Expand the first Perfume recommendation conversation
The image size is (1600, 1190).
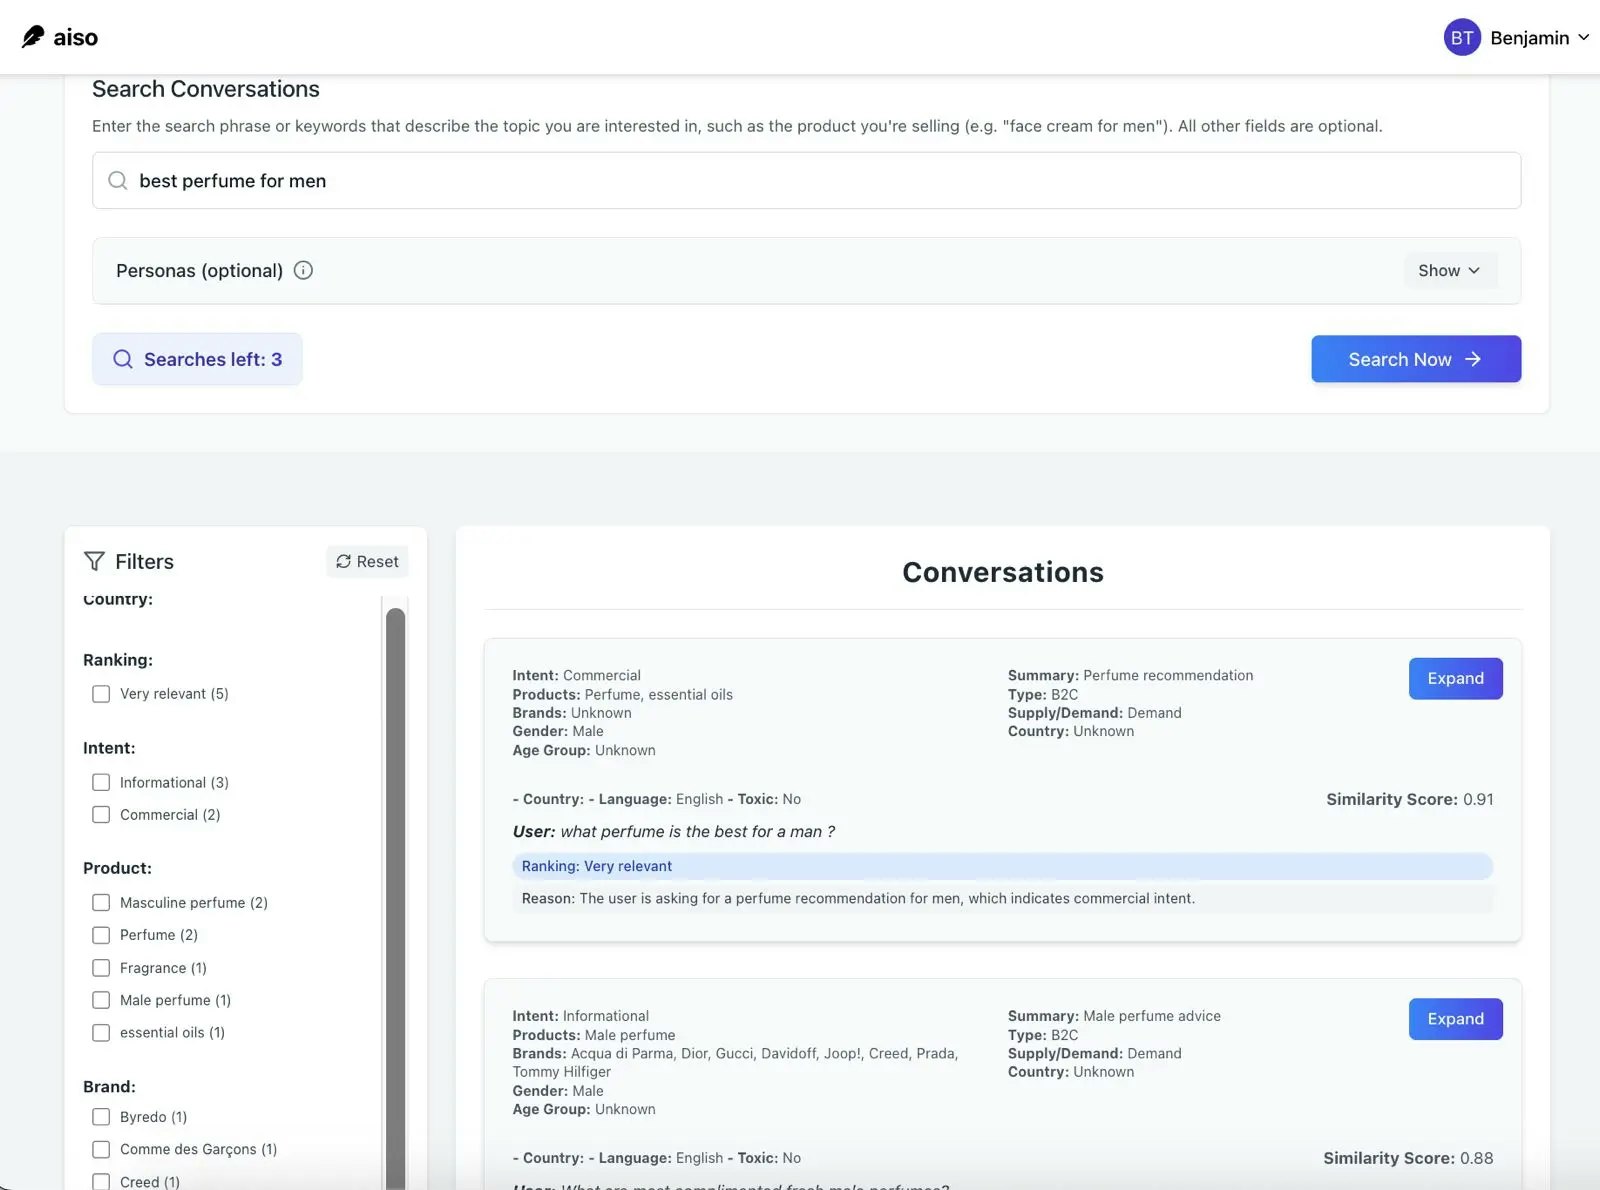[x=1455, y=679]
